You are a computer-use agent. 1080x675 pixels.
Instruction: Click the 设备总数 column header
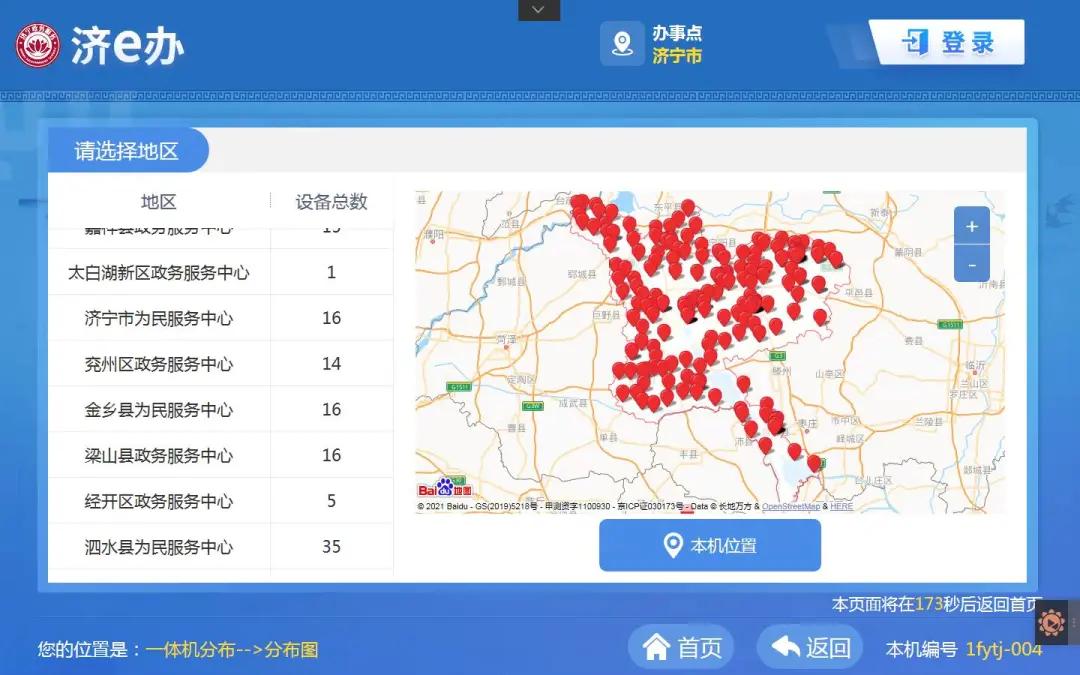pos(331,201)
